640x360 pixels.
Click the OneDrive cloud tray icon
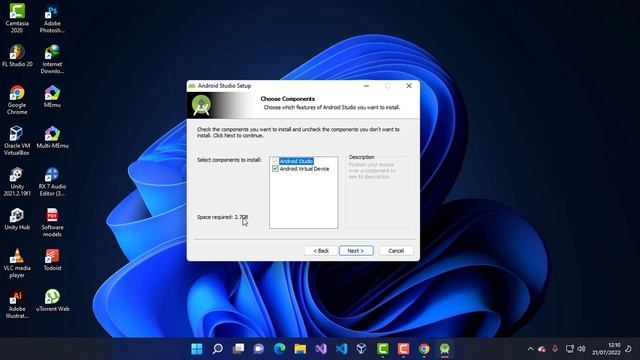click(x=542, y=349)
